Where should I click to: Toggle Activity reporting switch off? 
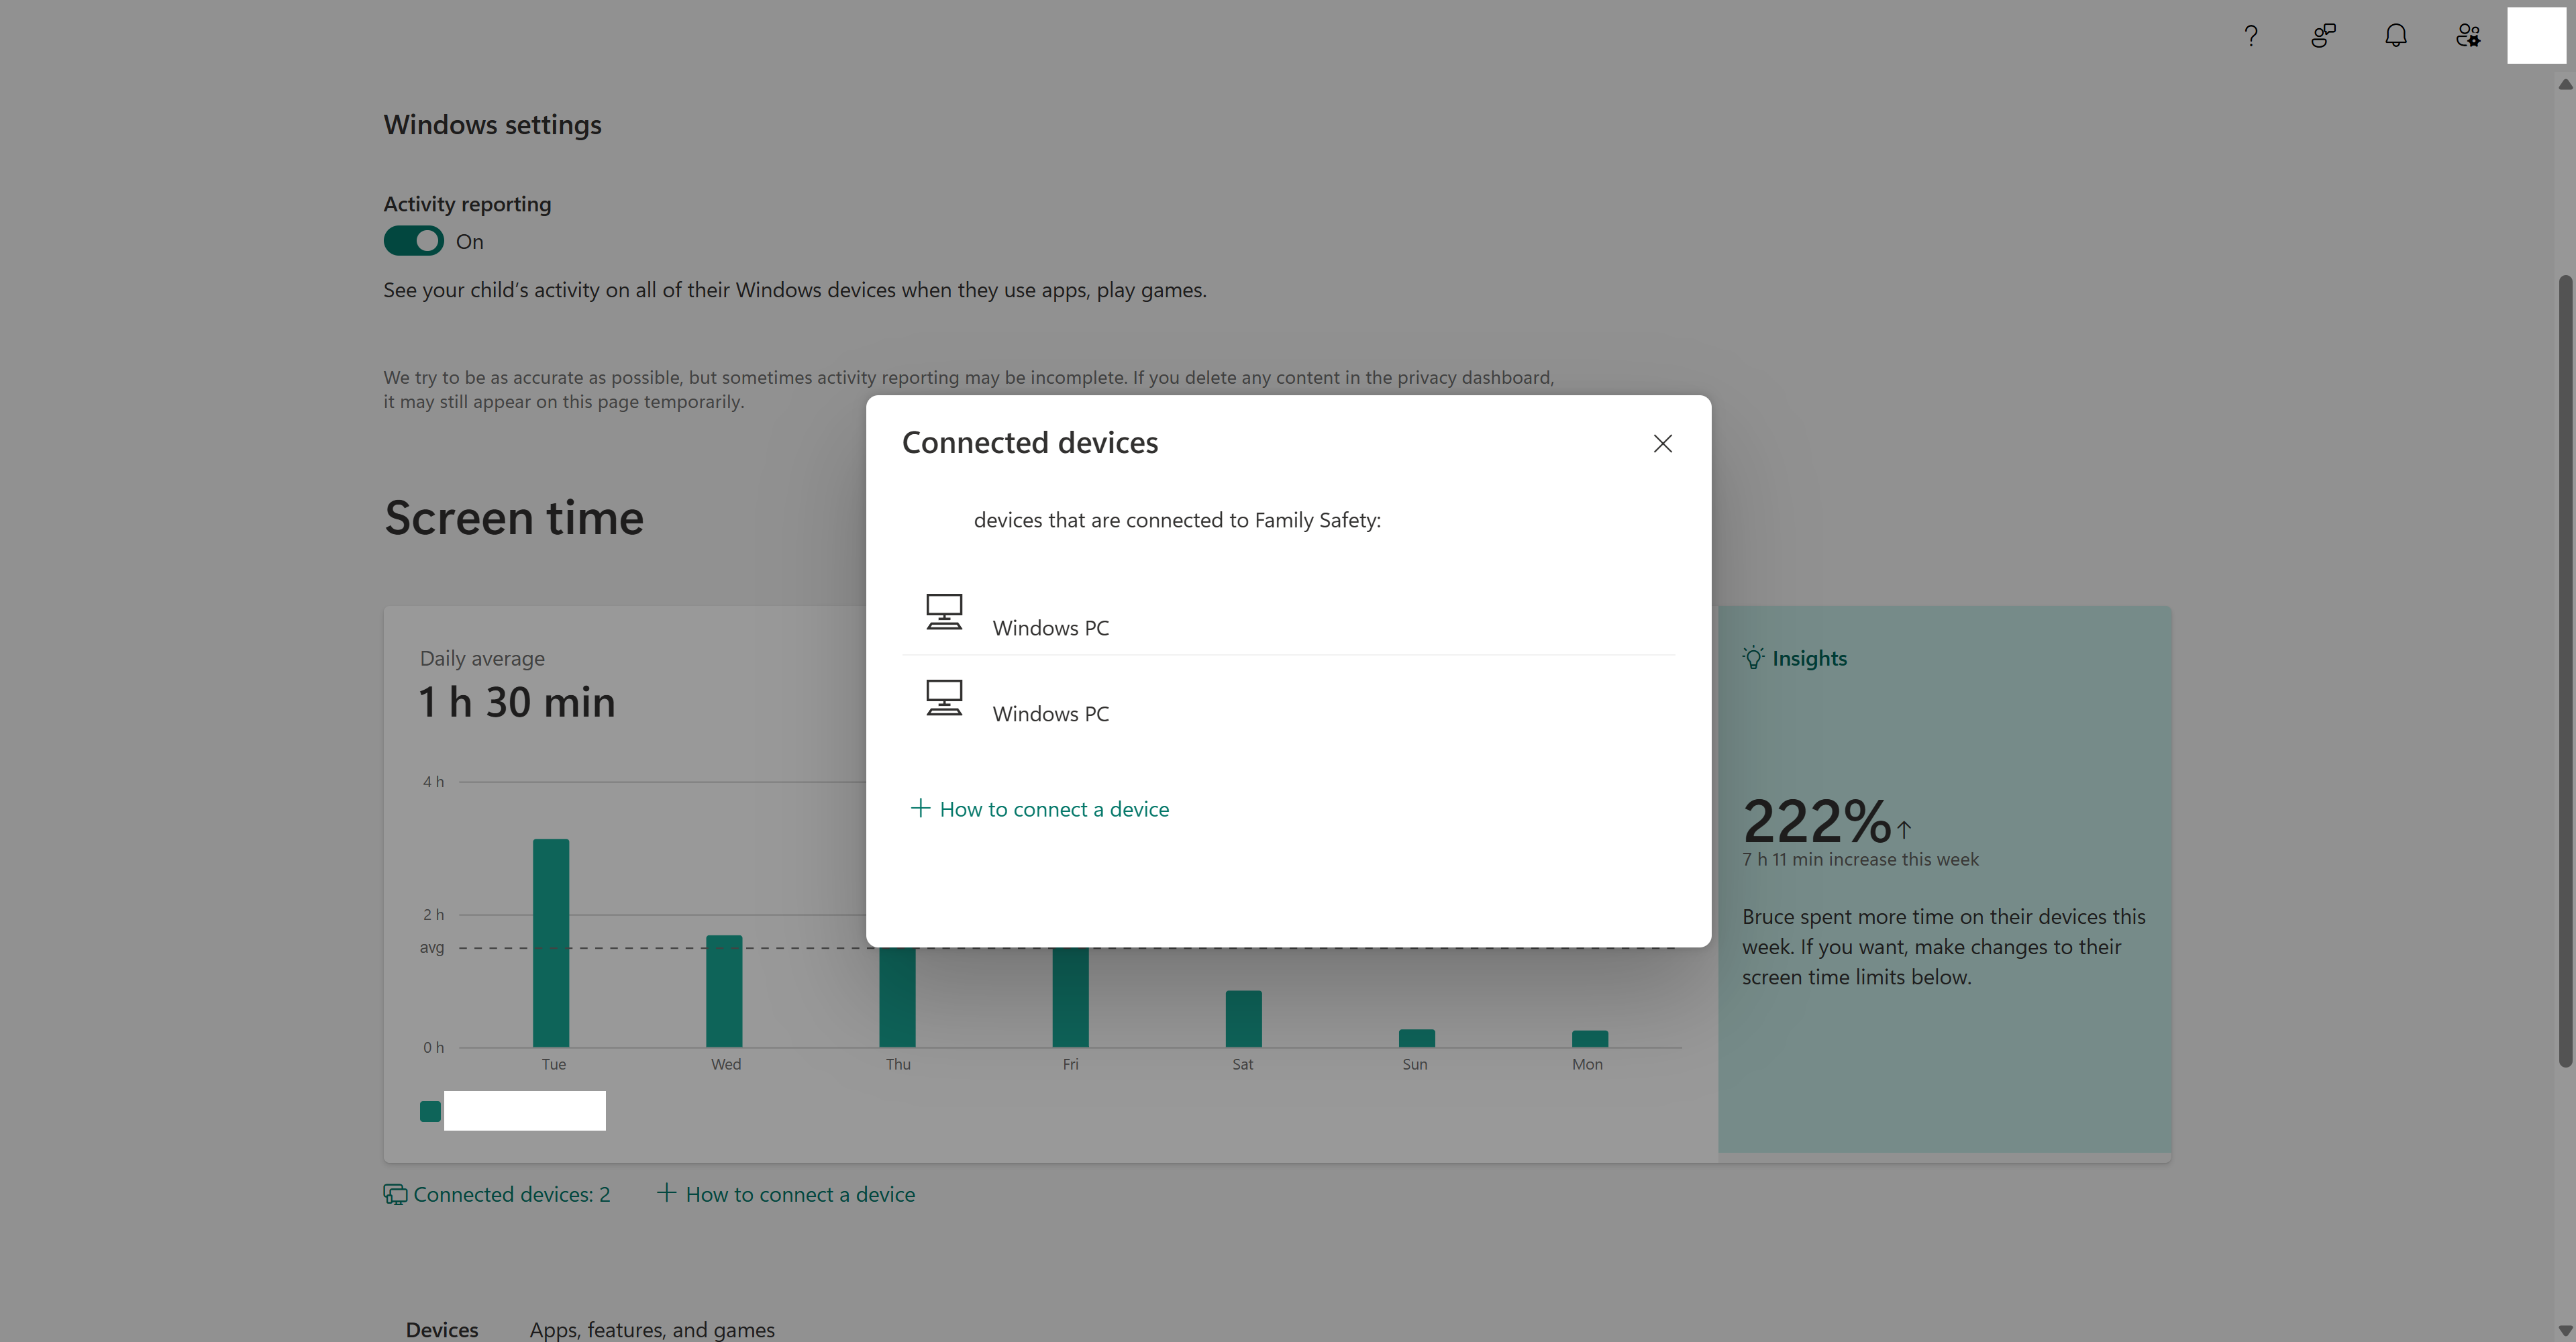(413, 241)
